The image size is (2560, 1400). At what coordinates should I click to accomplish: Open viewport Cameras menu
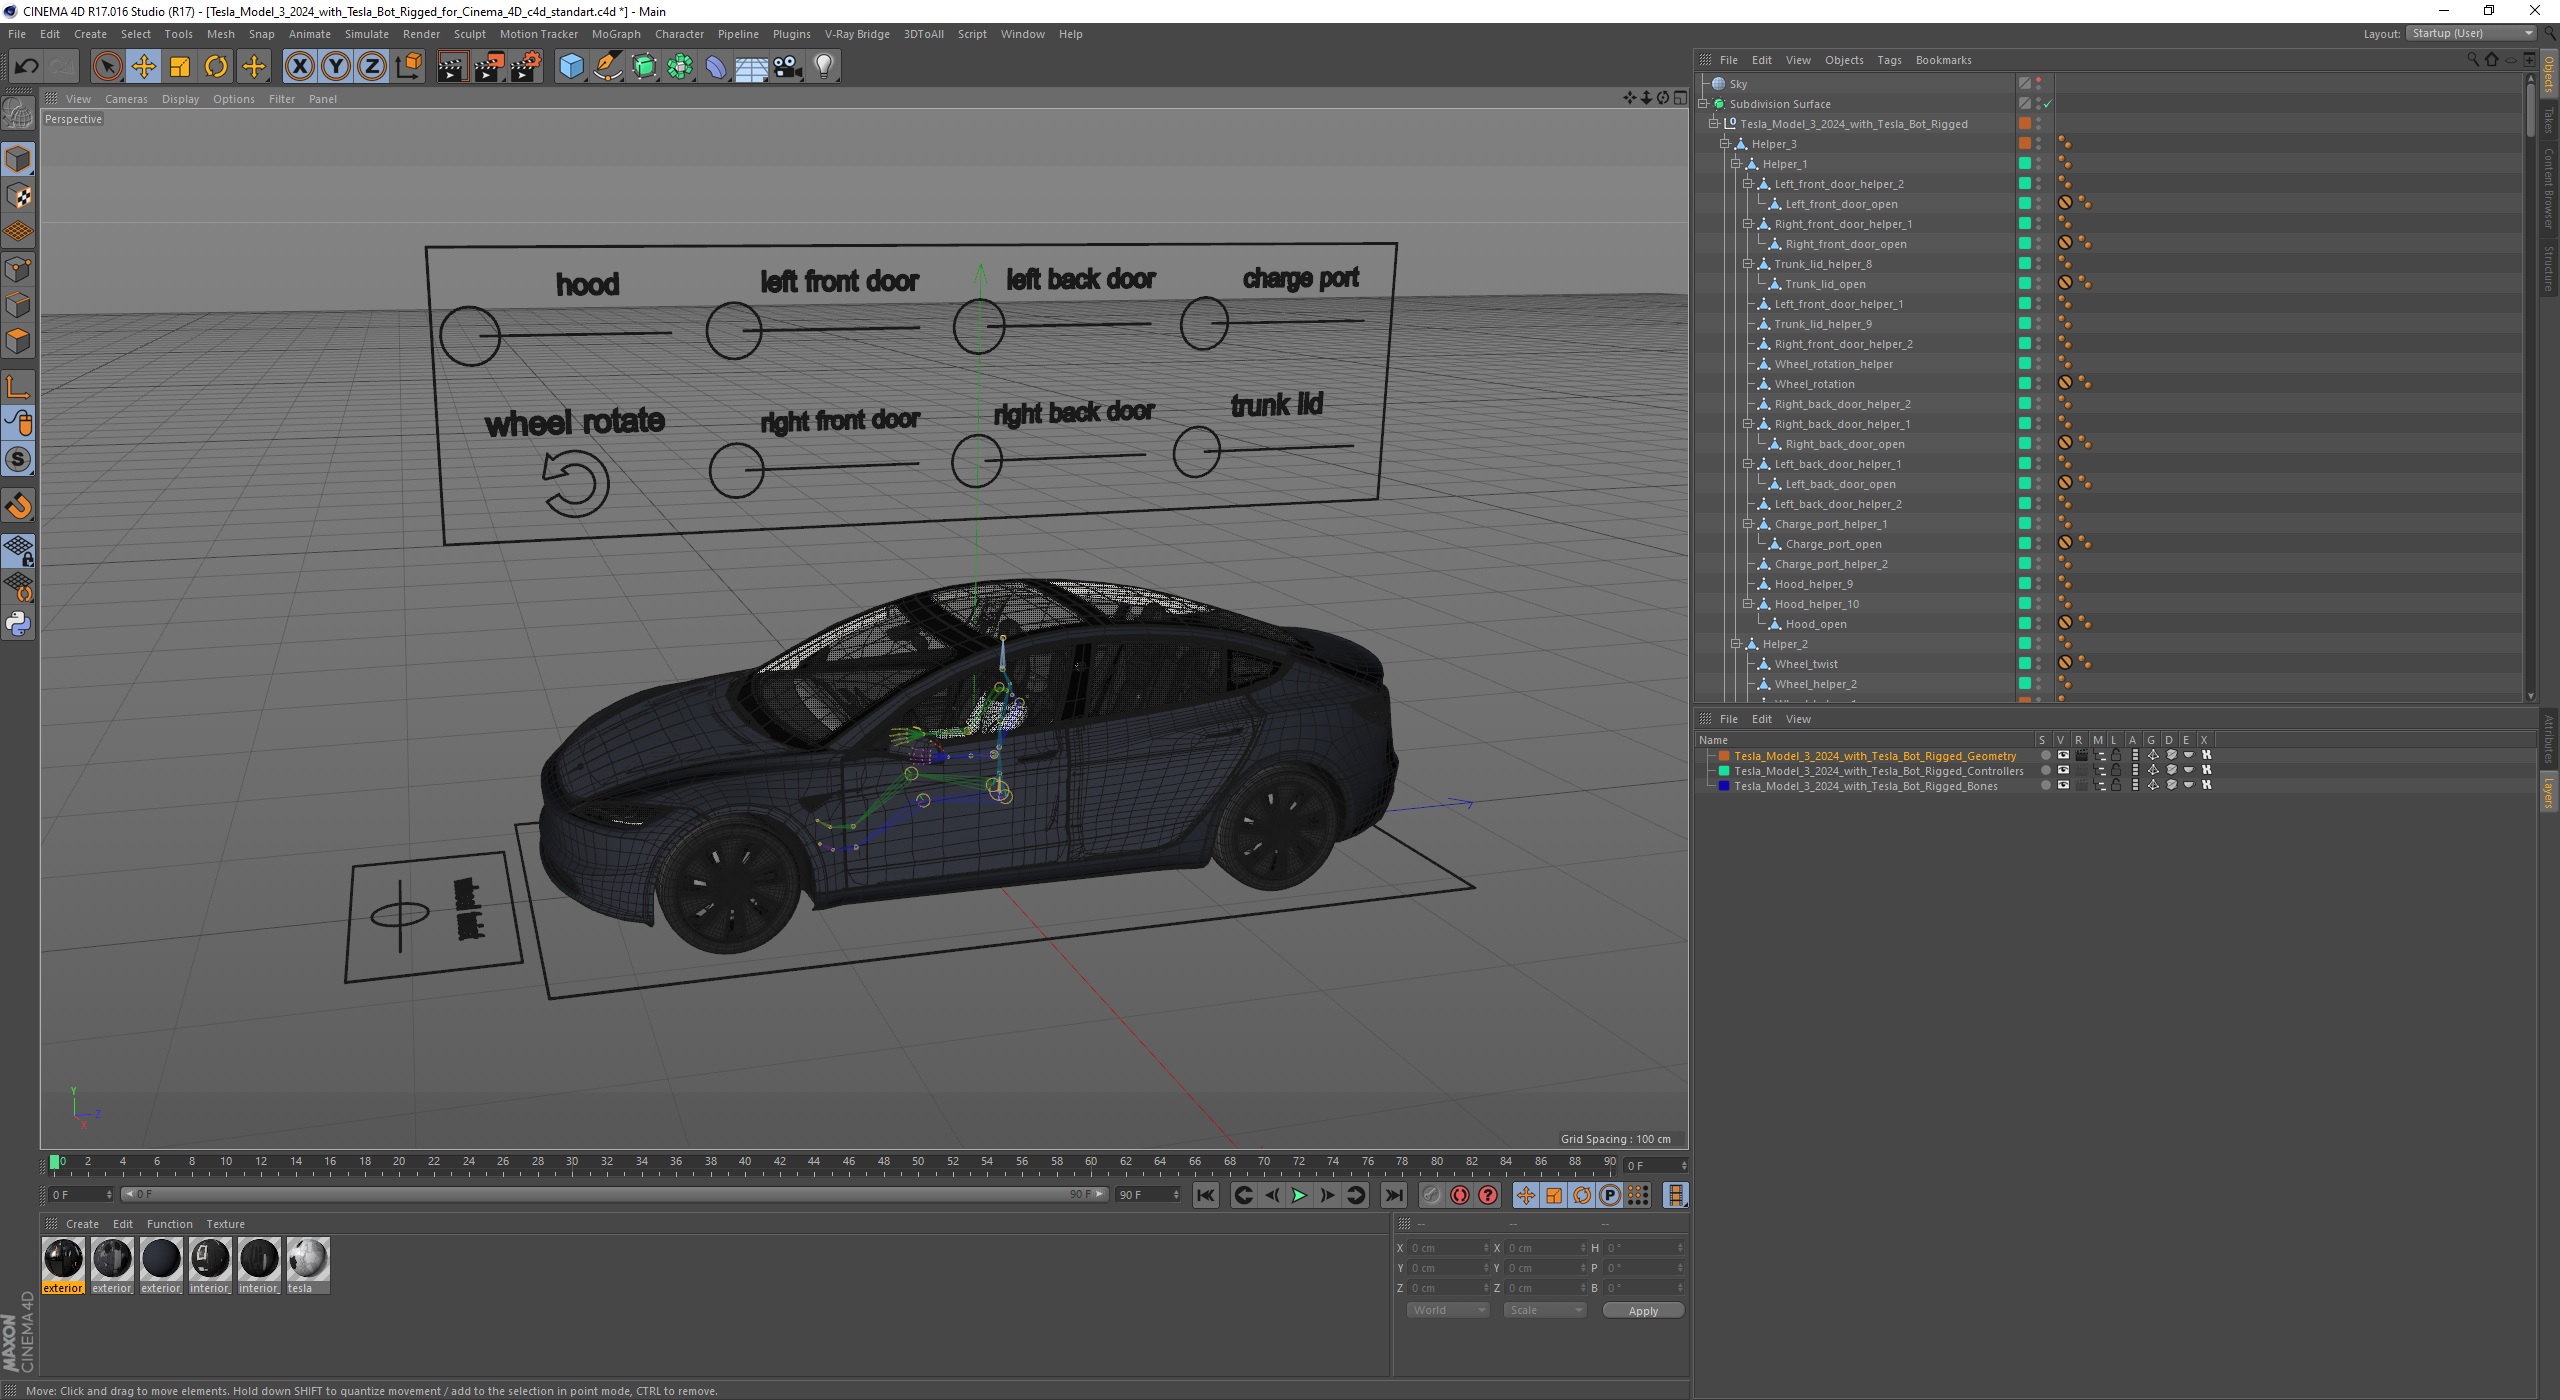[126, 99]
